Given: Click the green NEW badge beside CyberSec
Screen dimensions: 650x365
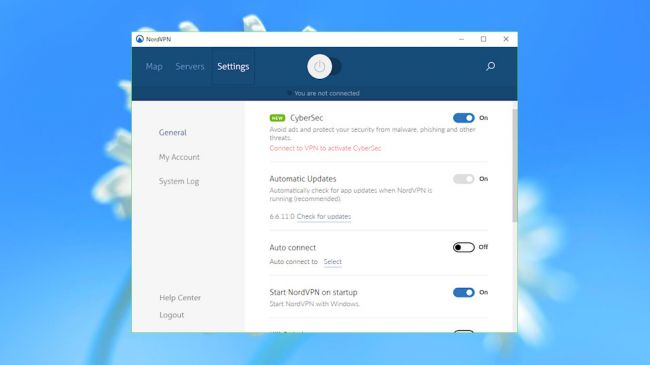Looking at the screenshot, I should point(277,118).
